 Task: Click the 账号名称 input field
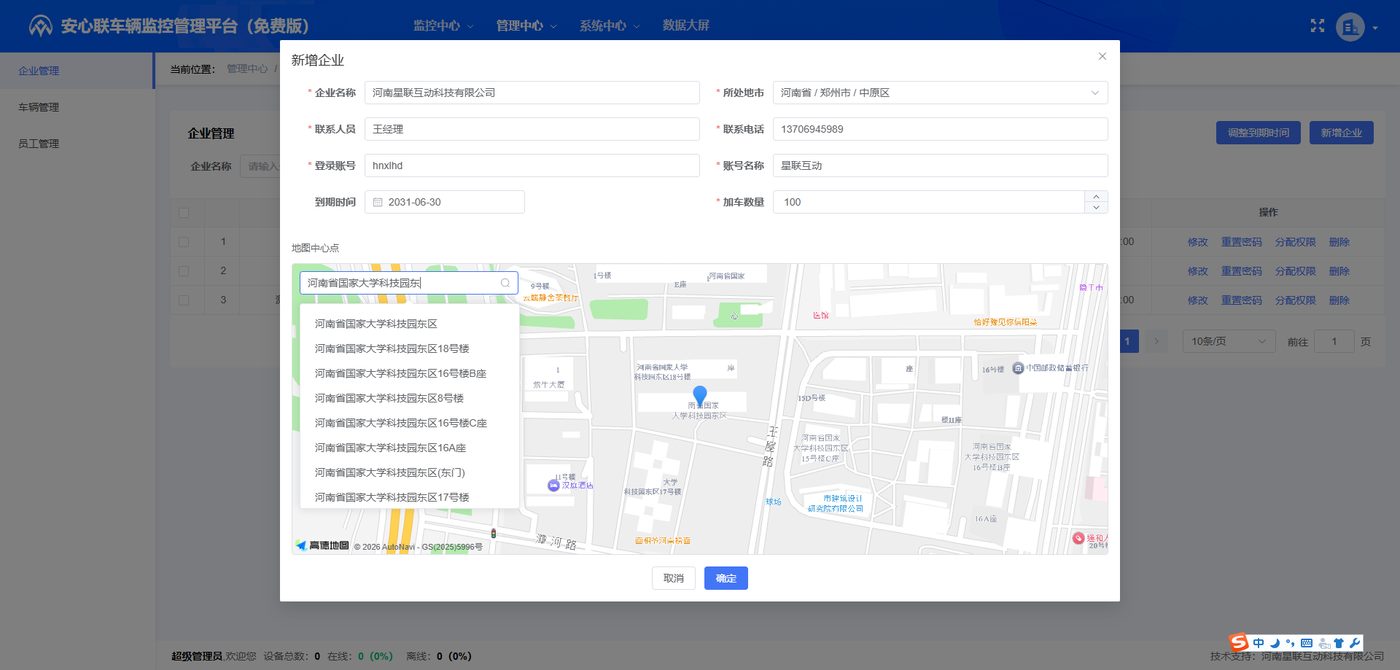pos(940,165)
